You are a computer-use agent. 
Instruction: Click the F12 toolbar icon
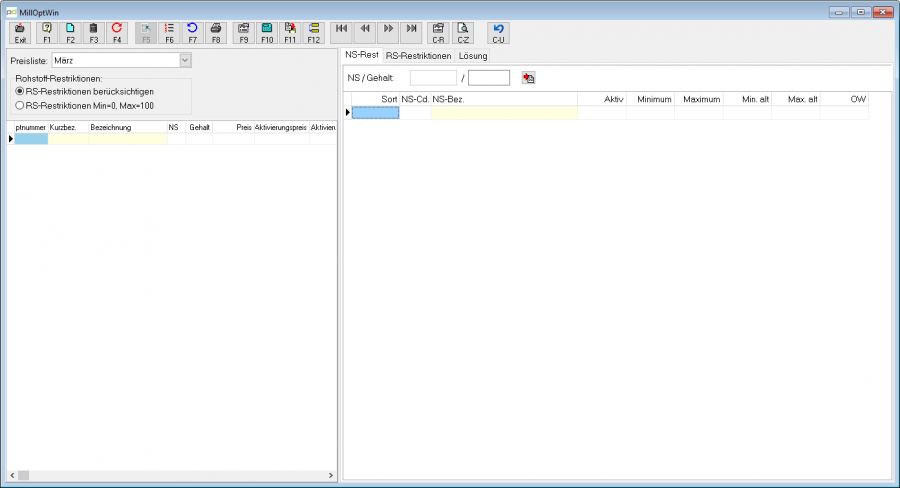tap(313, 33)
